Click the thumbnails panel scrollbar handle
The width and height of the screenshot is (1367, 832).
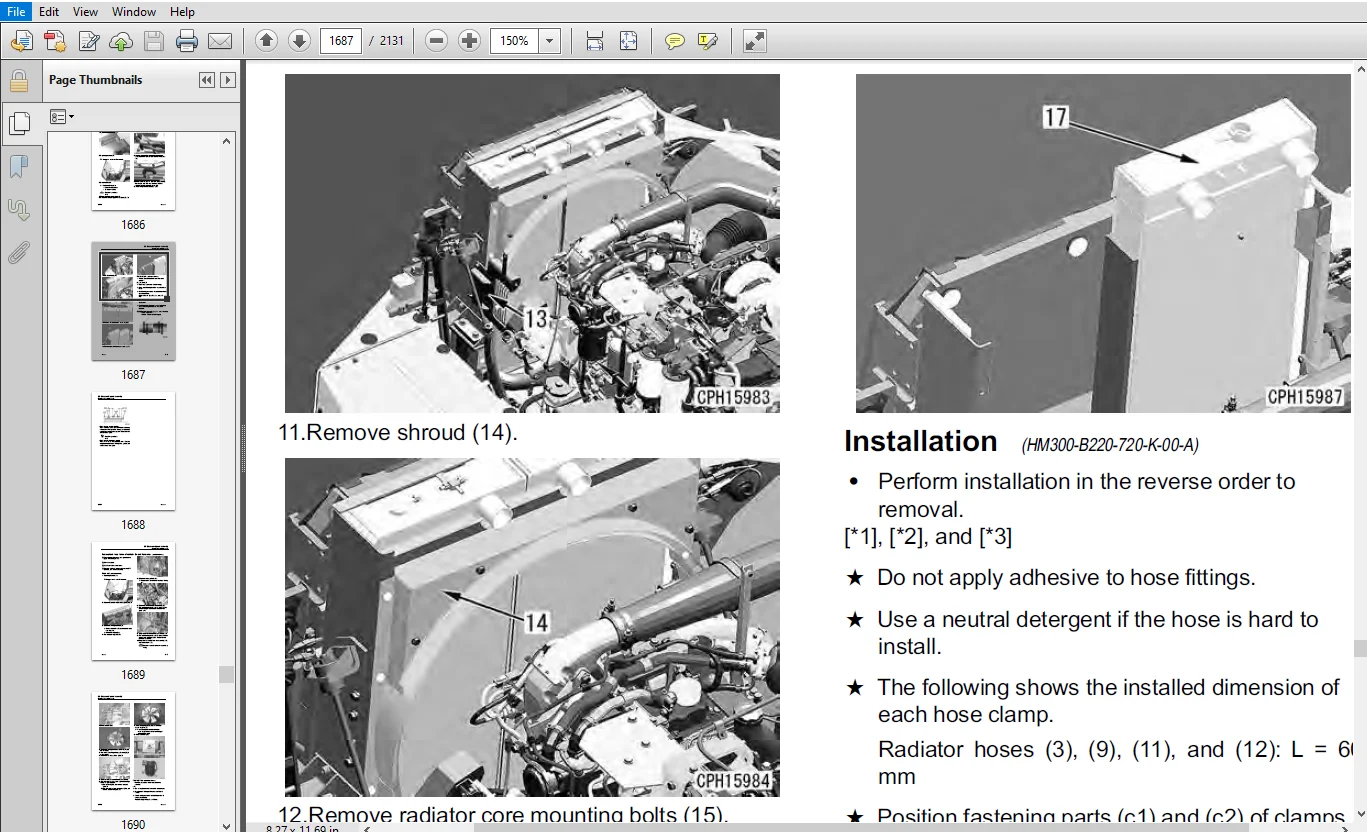(x=226, y=674)
